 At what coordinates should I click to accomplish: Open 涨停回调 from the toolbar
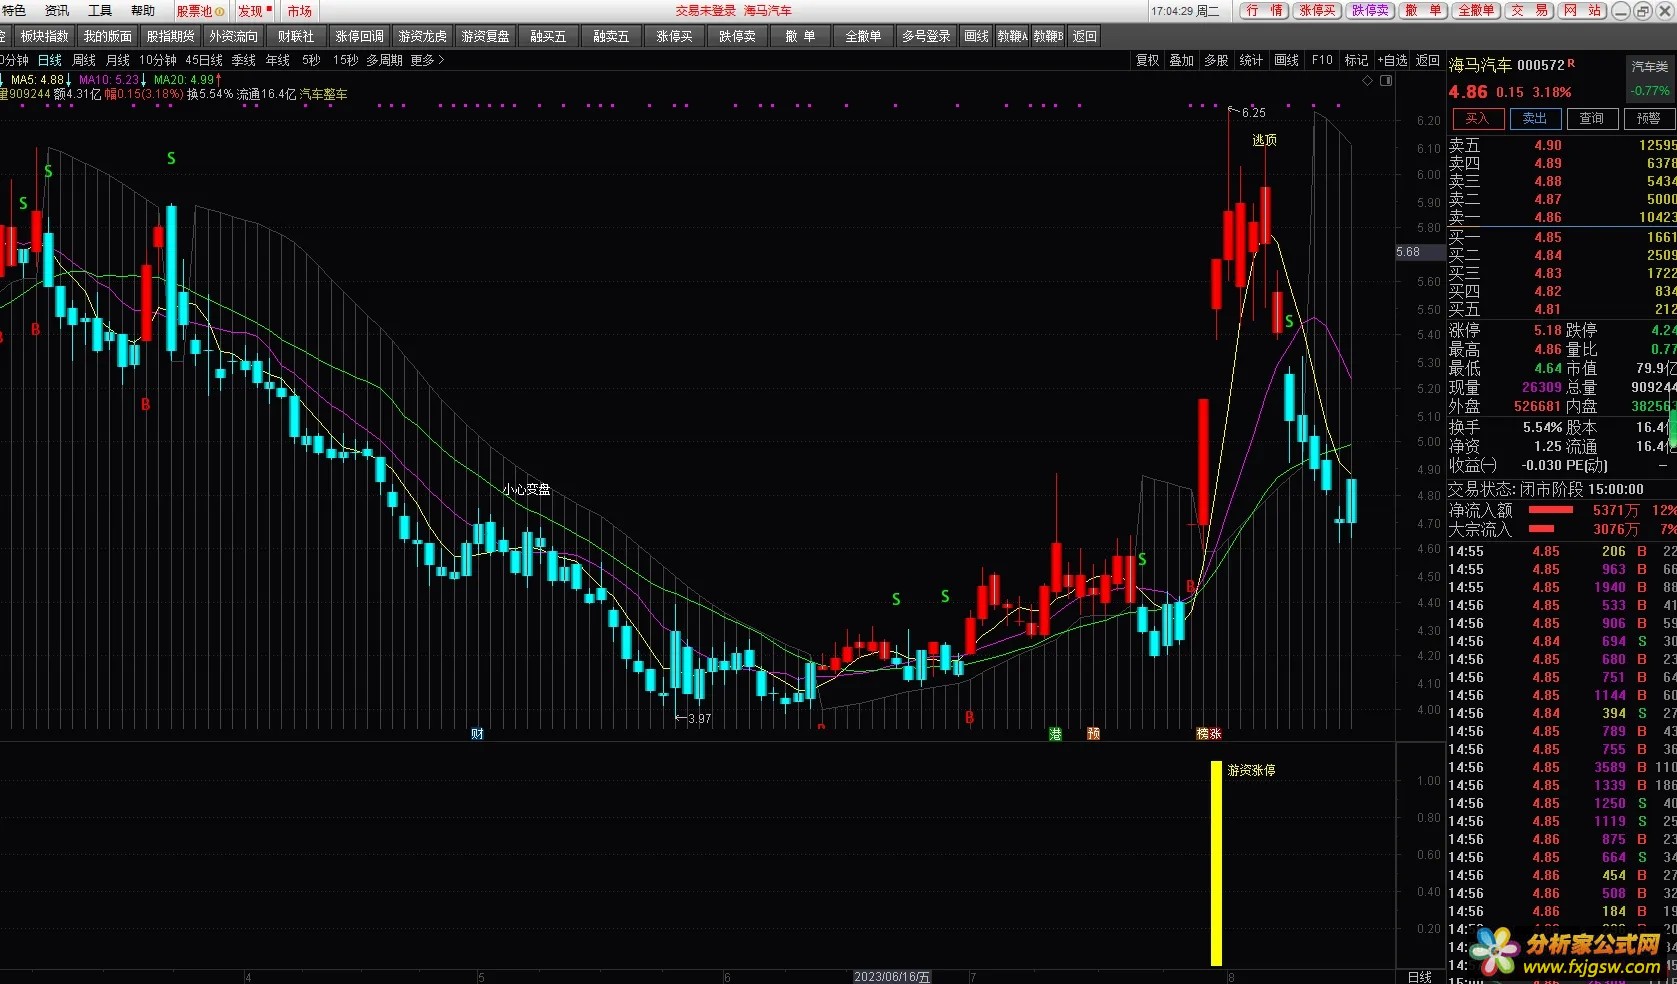tap(359, 36)
